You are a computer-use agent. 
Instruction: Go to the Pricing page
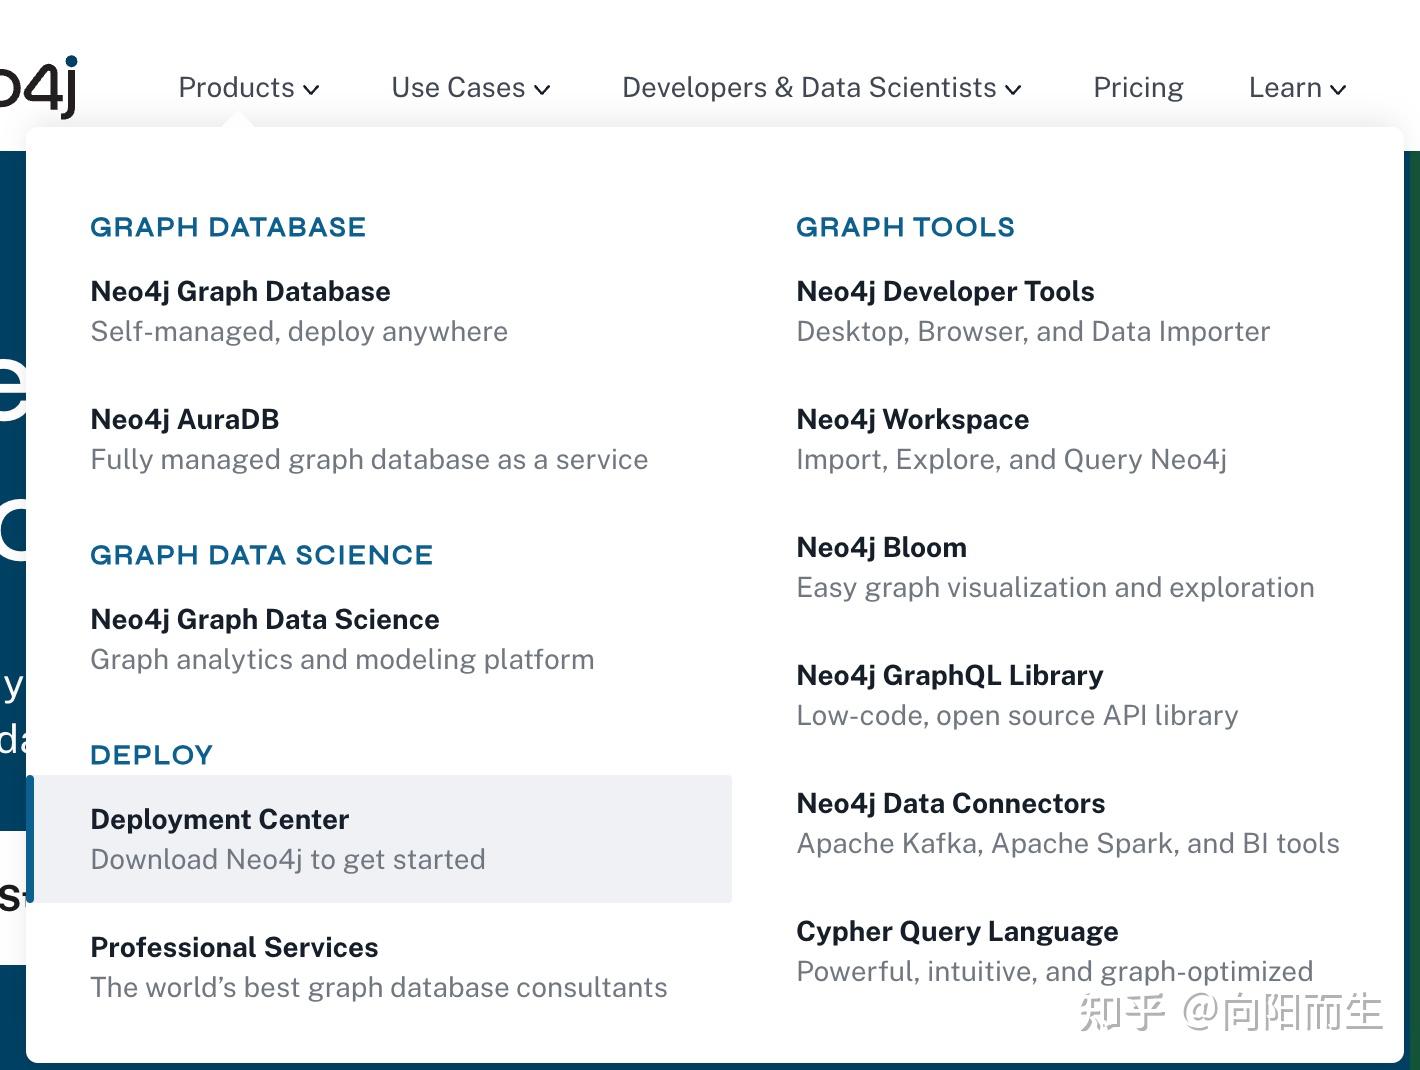pyautogui.click(x=1138, y=88)
